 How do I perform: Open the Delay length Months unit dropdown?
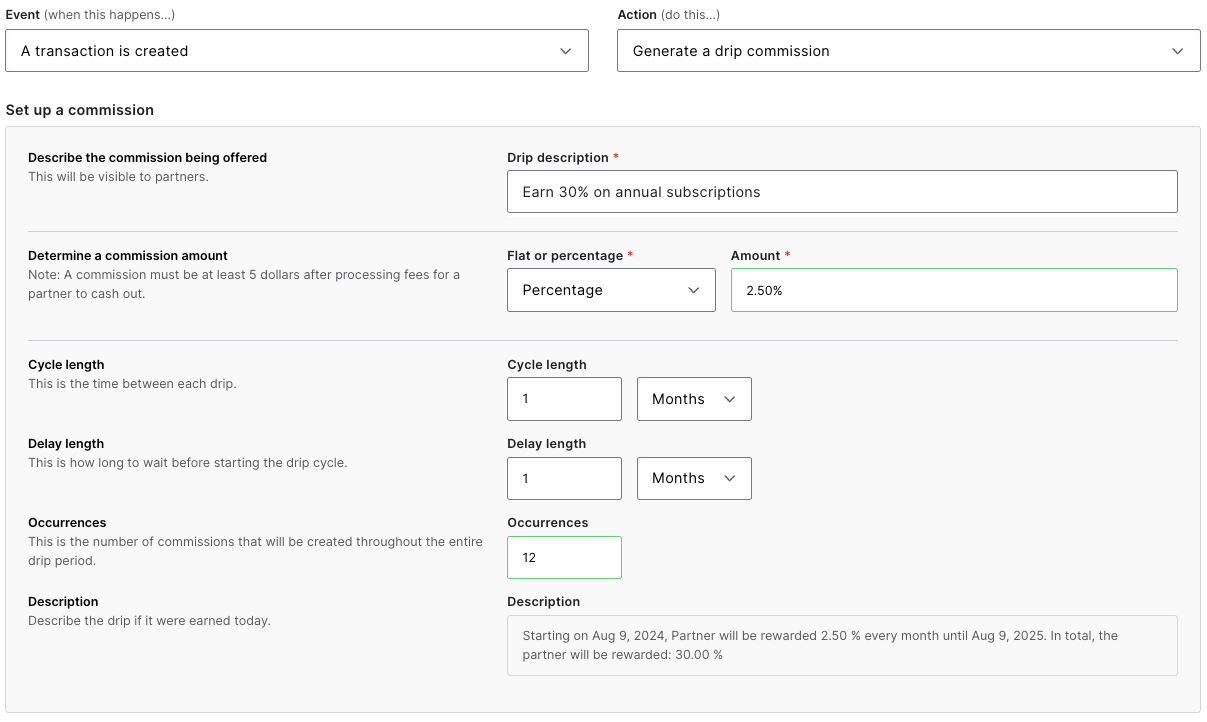click(x=694, y=478)
